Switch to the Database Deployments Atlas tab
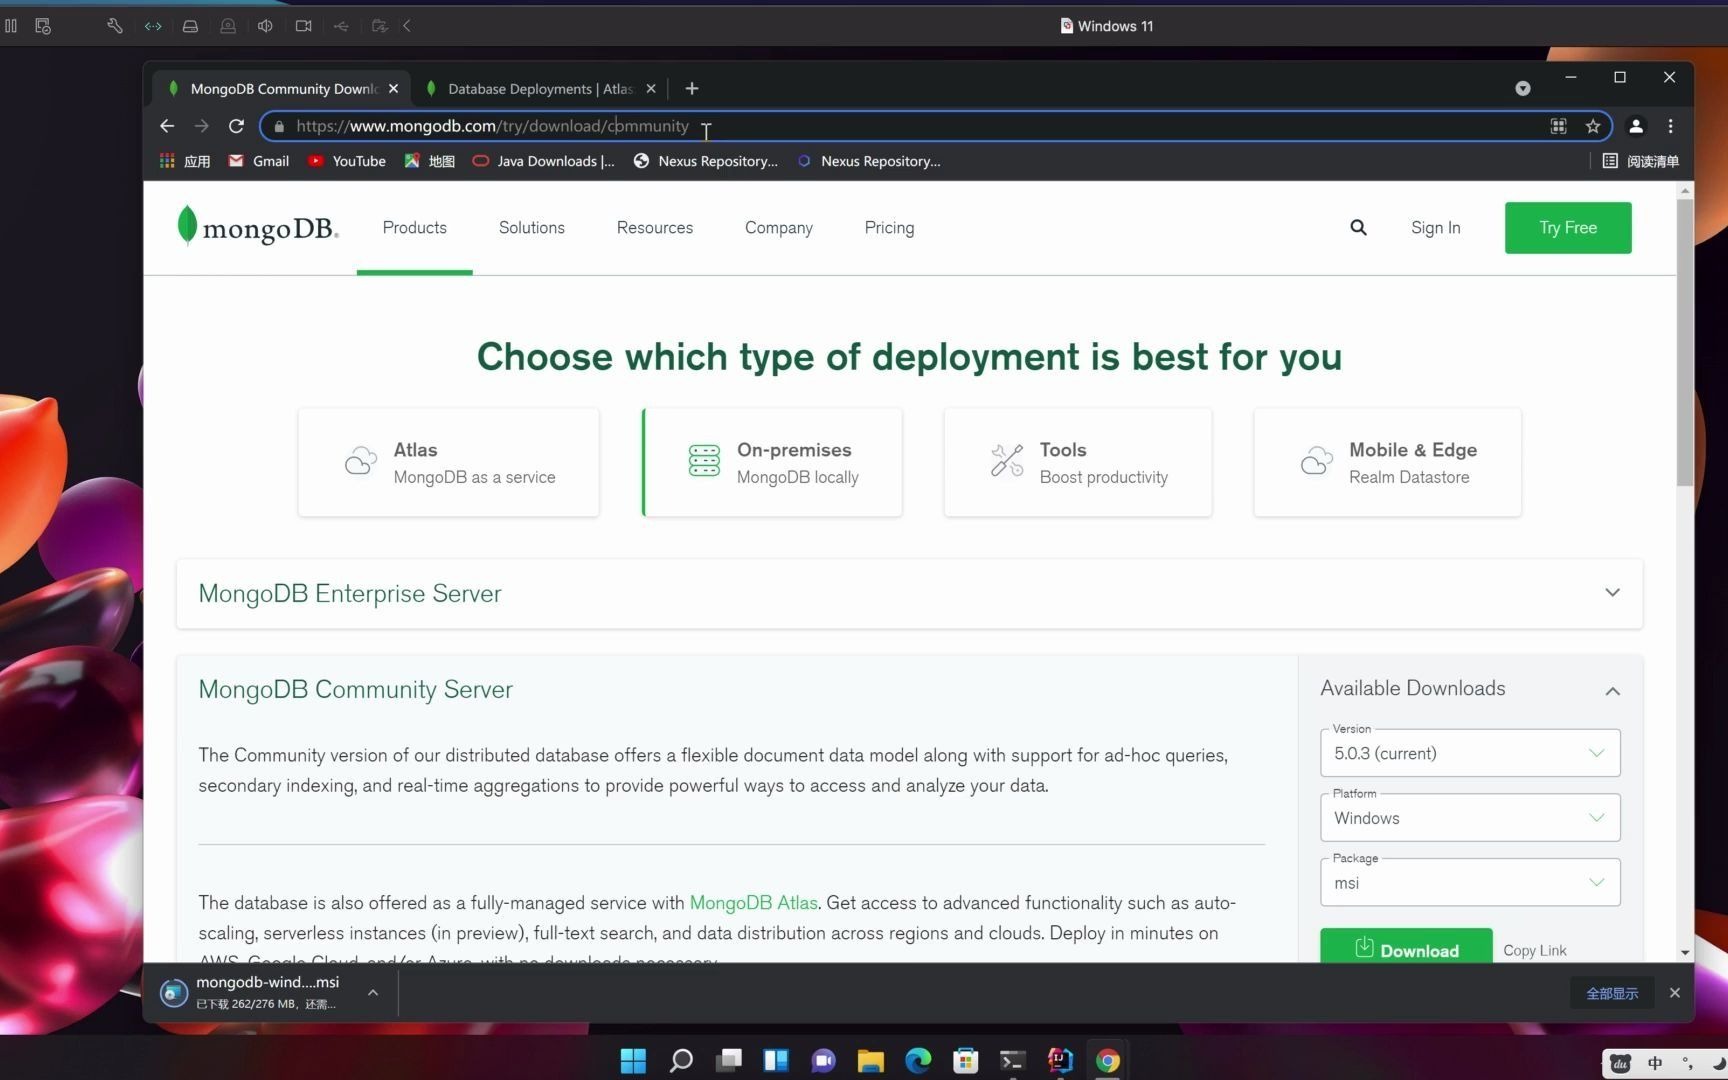Image resolution: width=1728 pixels, height=1080 pixels. [540, 88]
